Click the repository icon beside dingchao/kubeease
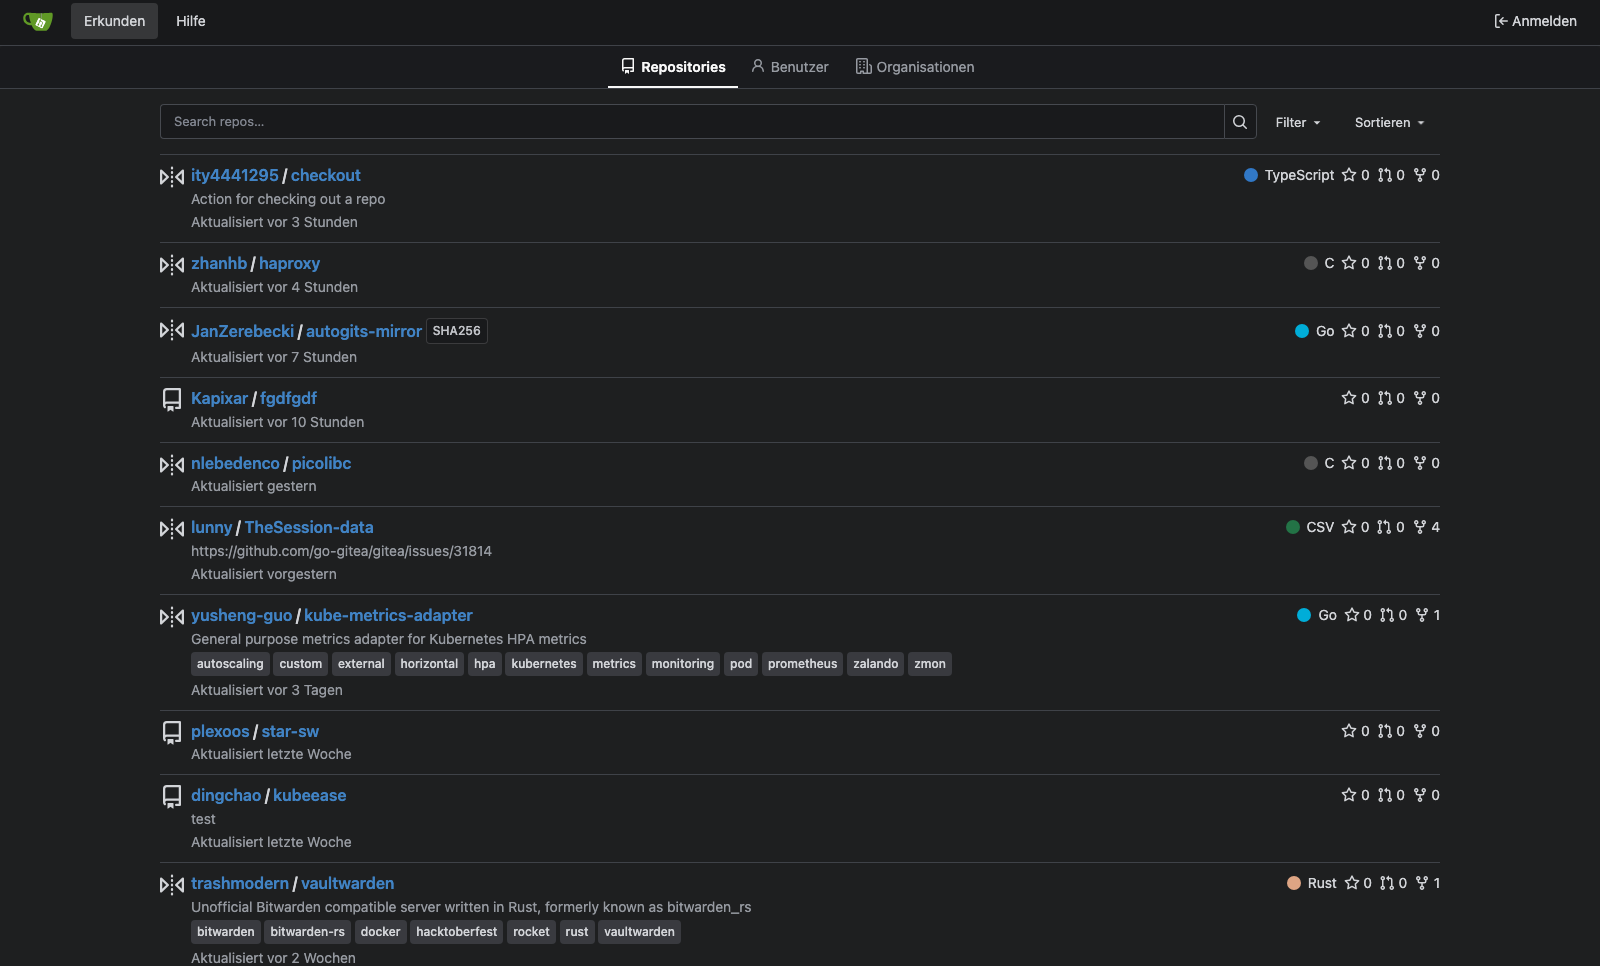 coord(172,797)
